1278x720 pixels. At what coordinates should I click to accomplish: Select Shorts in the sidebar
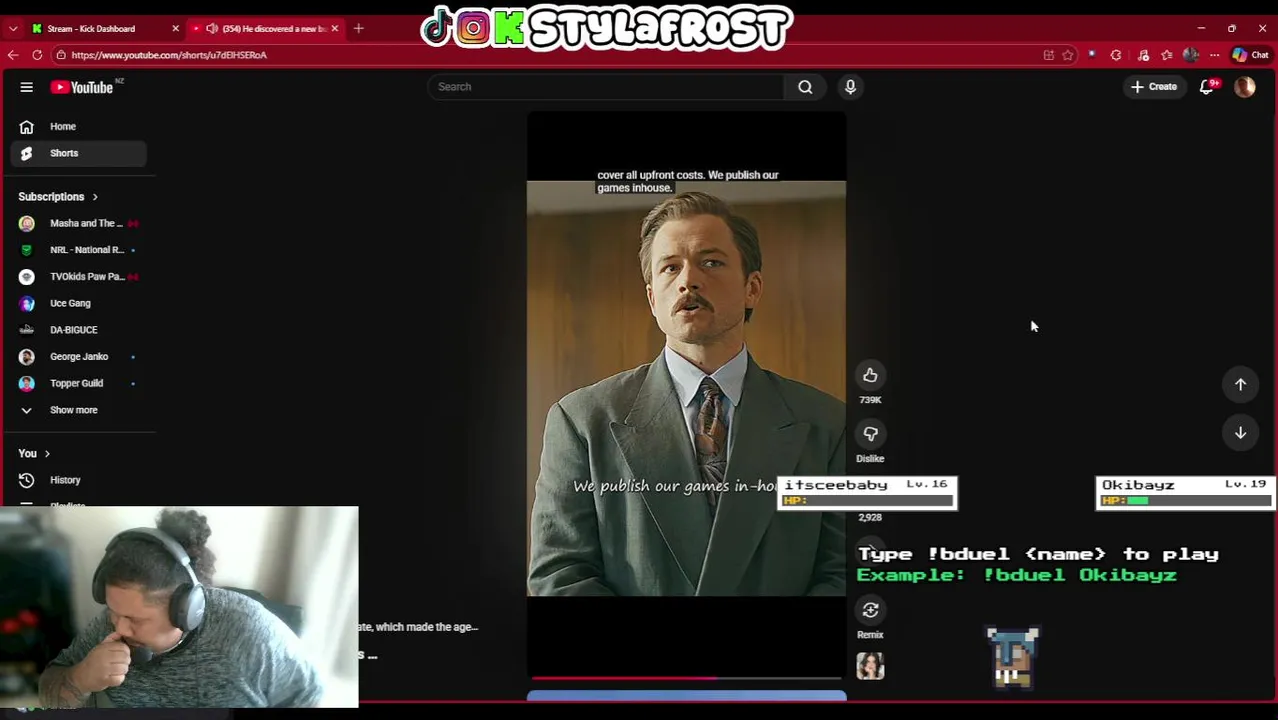coord(78,153)
